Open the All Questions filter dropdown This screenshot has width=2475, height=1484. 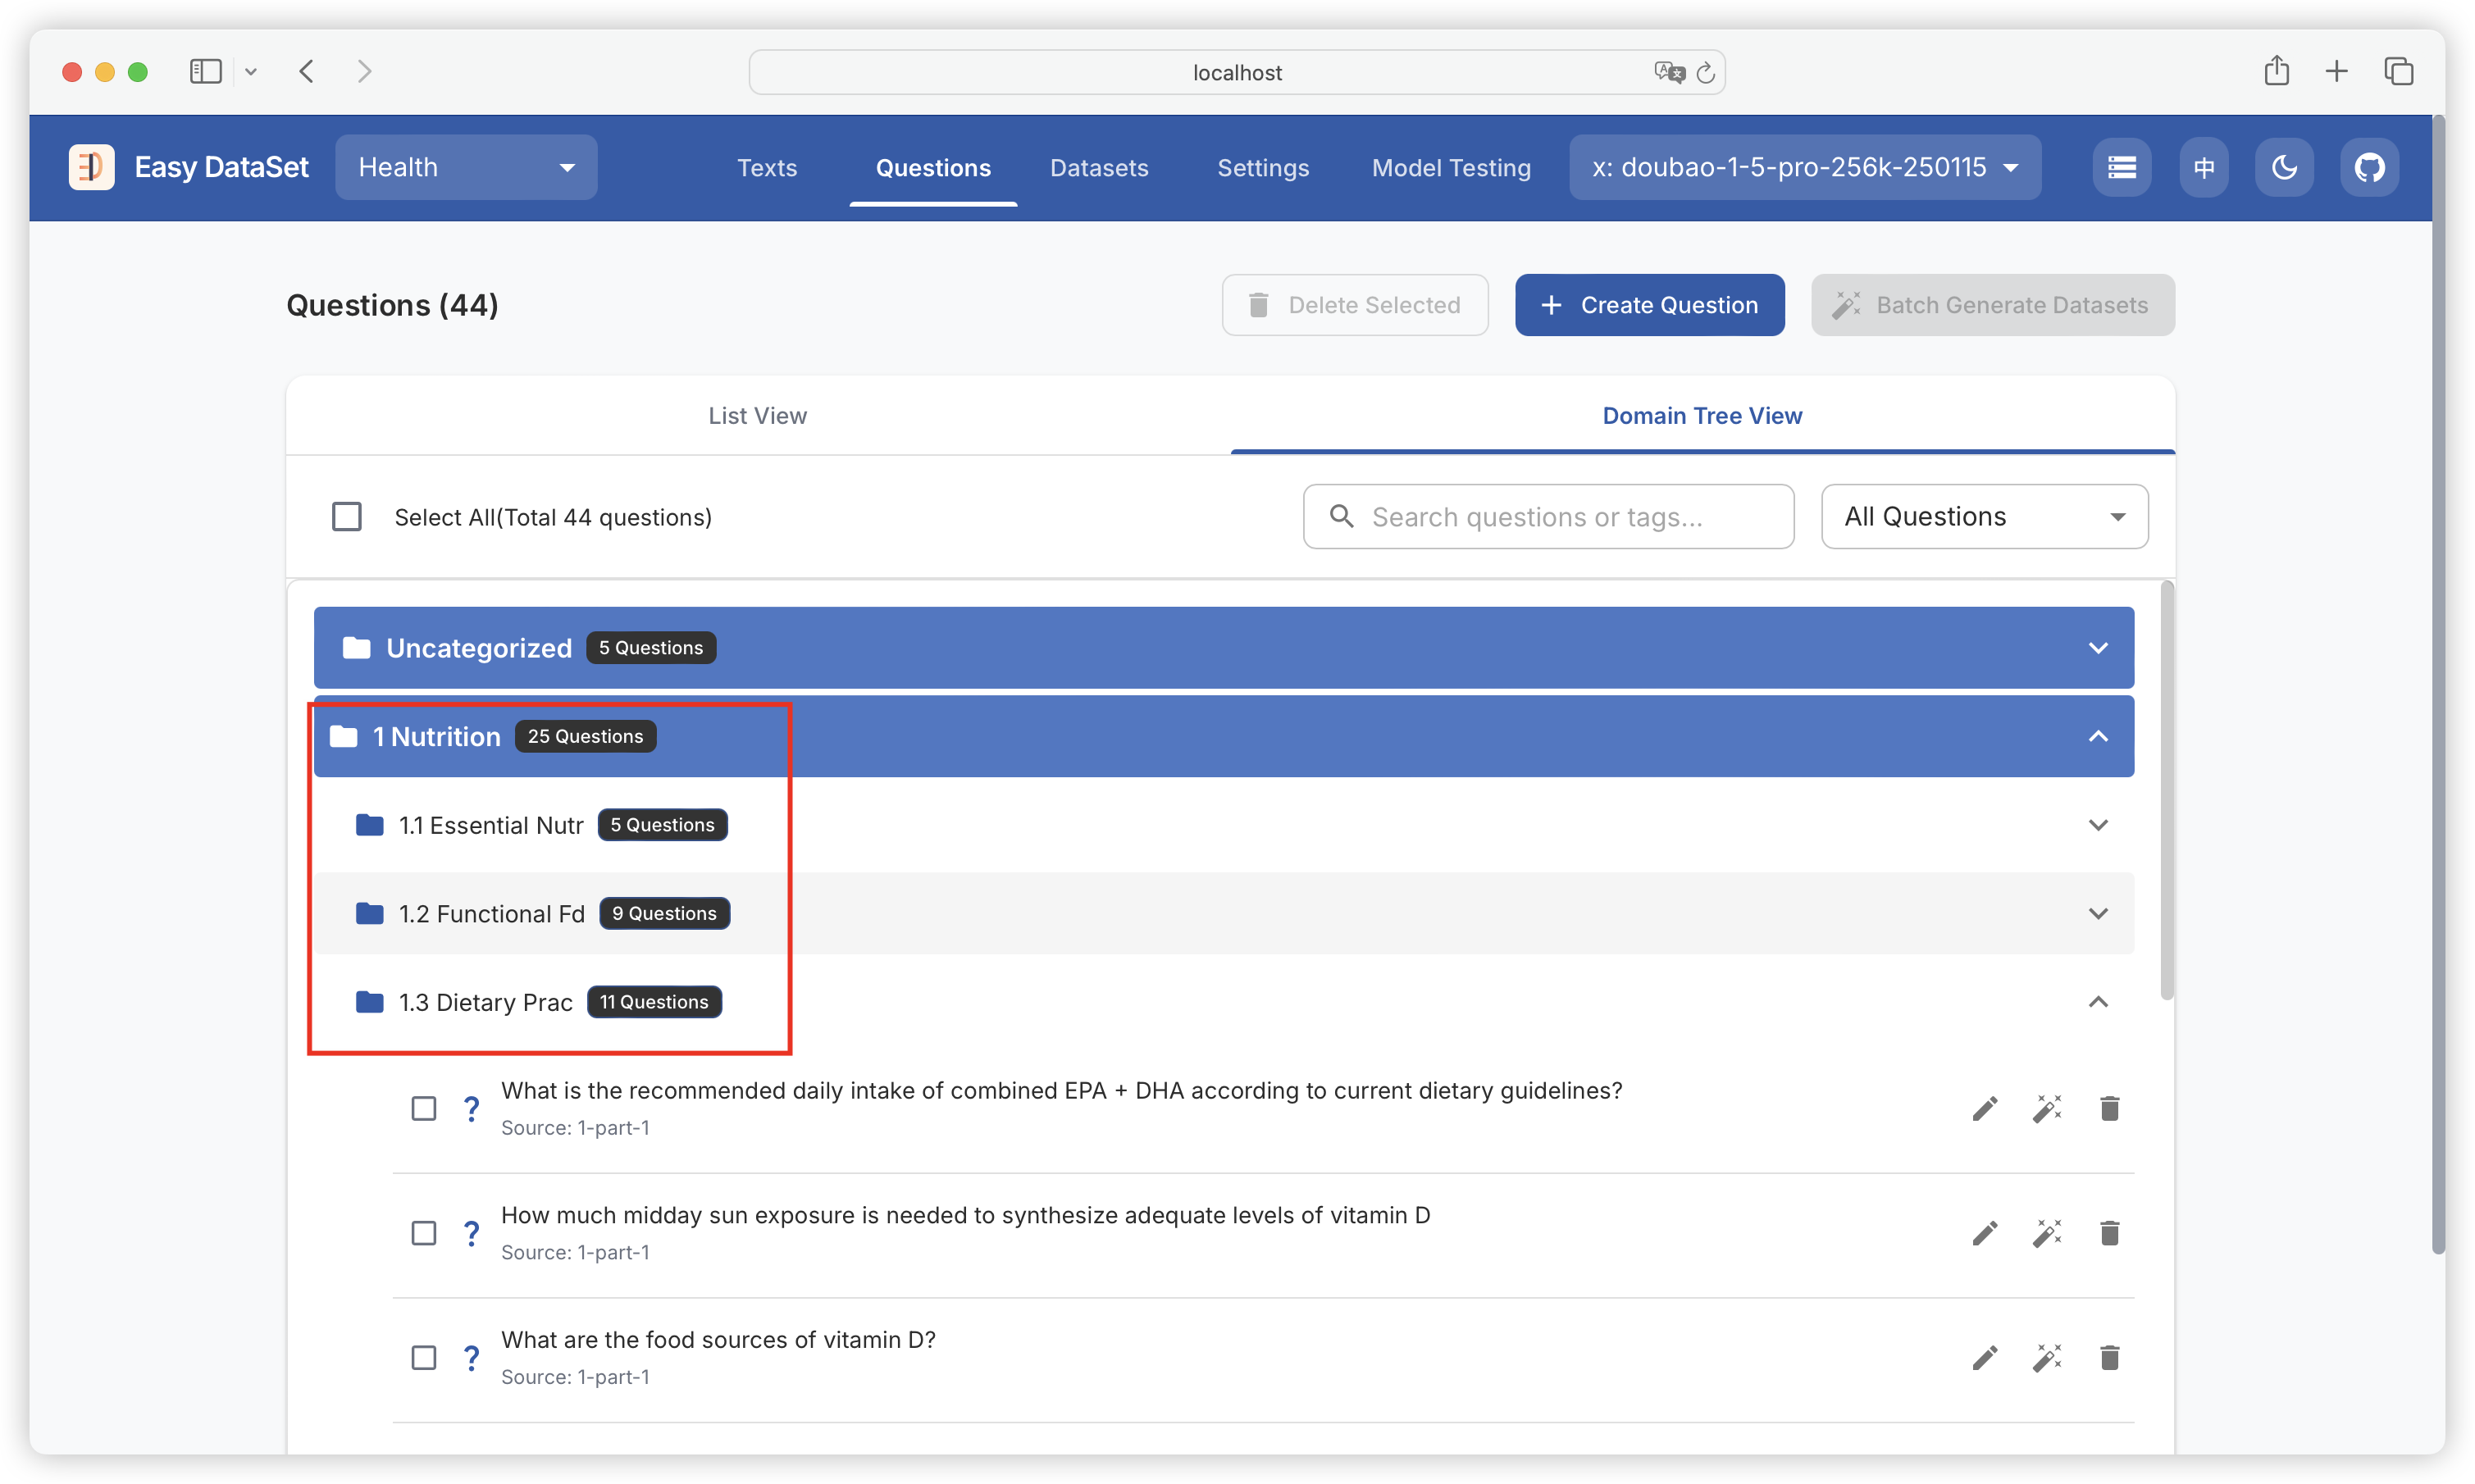coord(1984,517)
